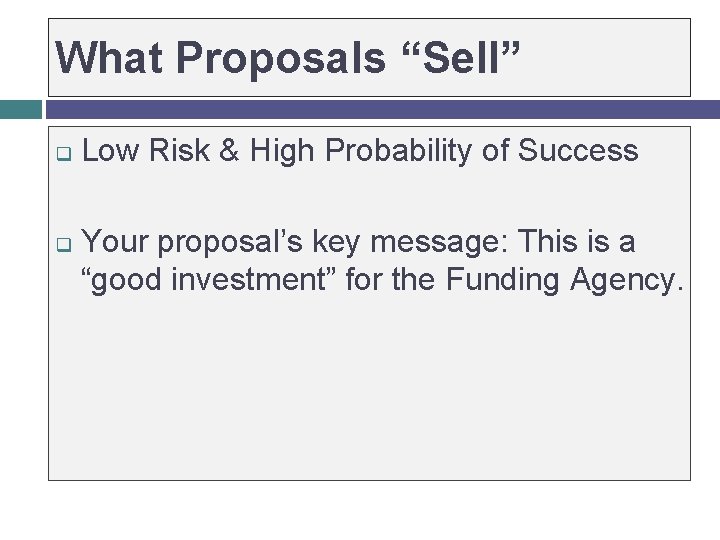The width and height of the screenshot is (720, 540).
Task: Click the word "Funding" in second bullet
Action: click(x=503, y=280)
